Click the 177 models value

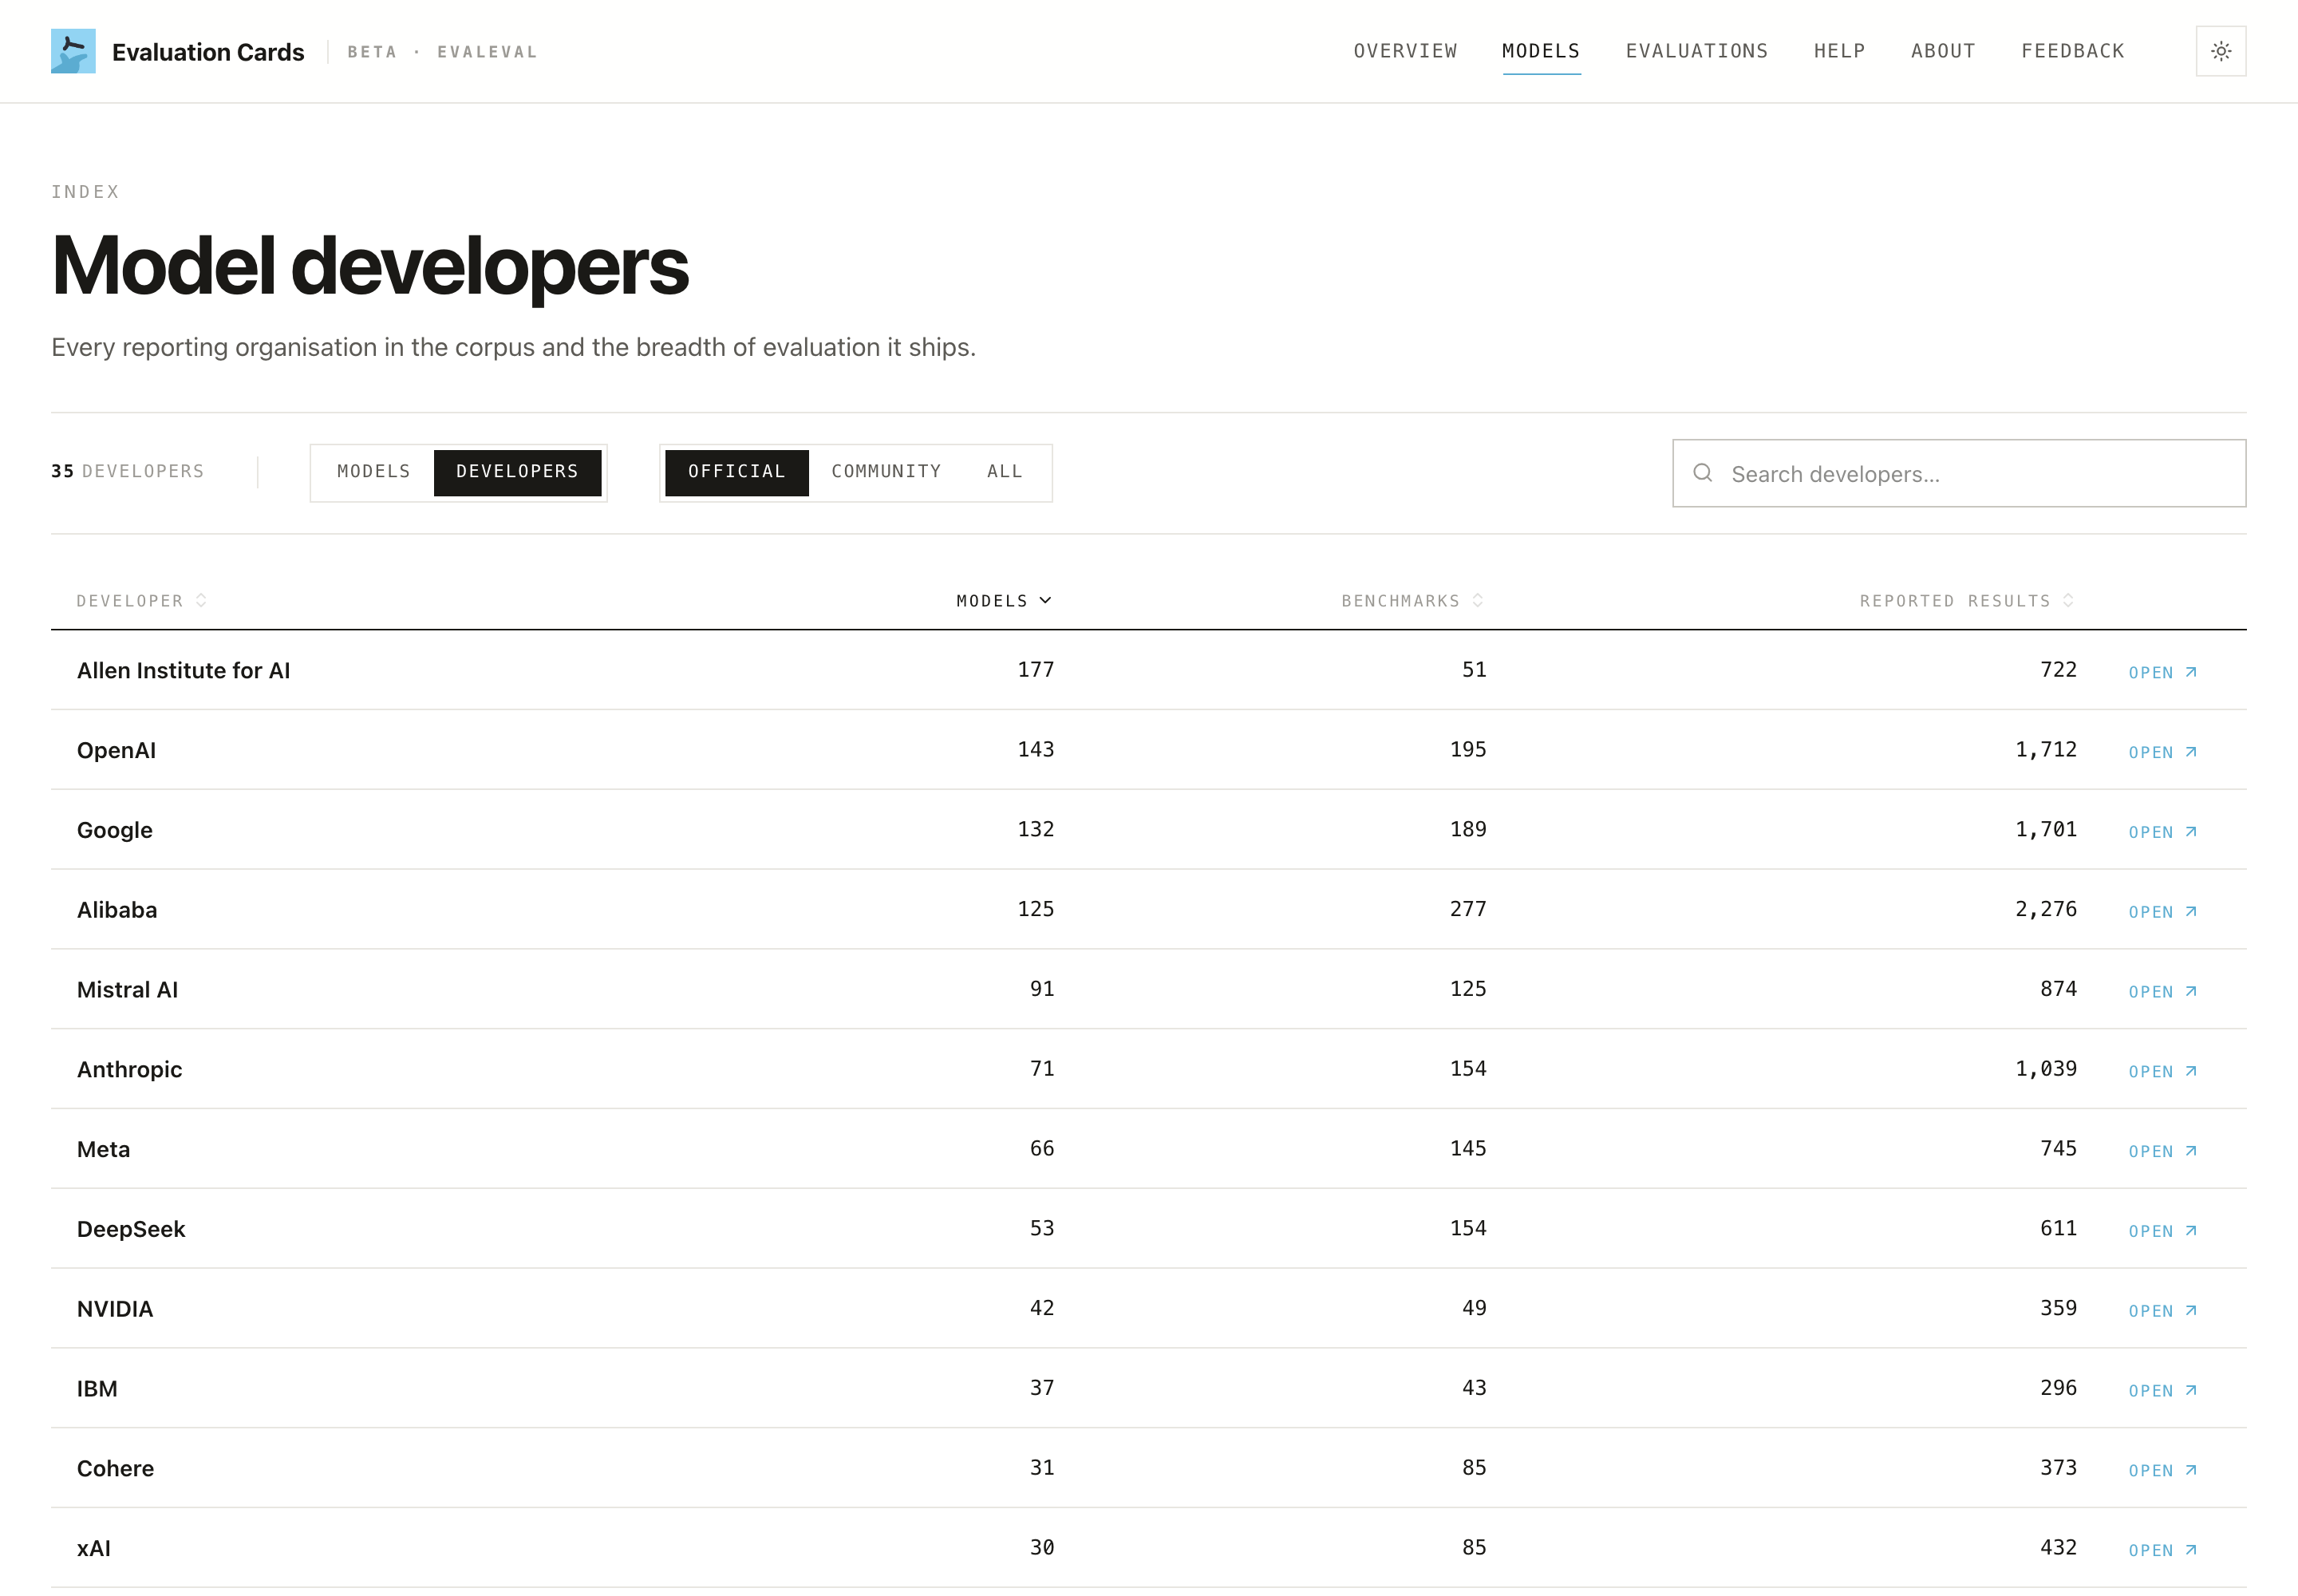click(x=1036, y=669)
